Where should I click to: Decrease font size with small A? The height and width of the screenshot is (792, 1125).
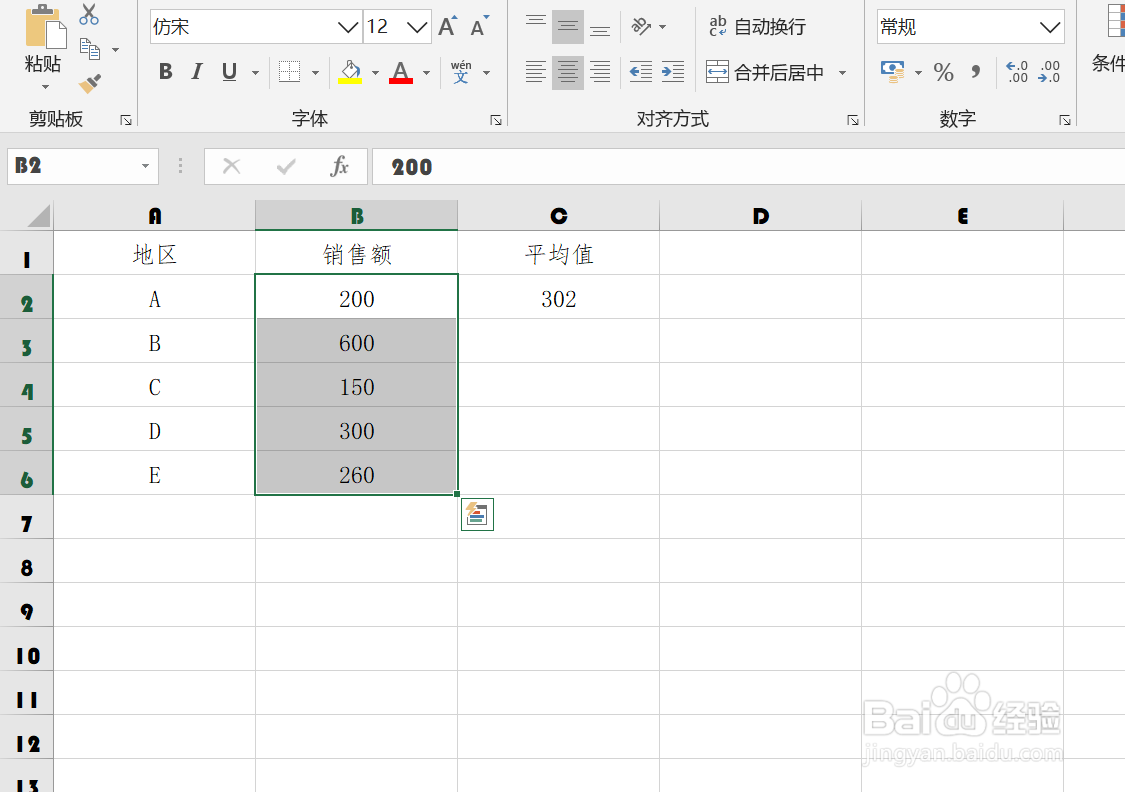click(x=479, y=27)
